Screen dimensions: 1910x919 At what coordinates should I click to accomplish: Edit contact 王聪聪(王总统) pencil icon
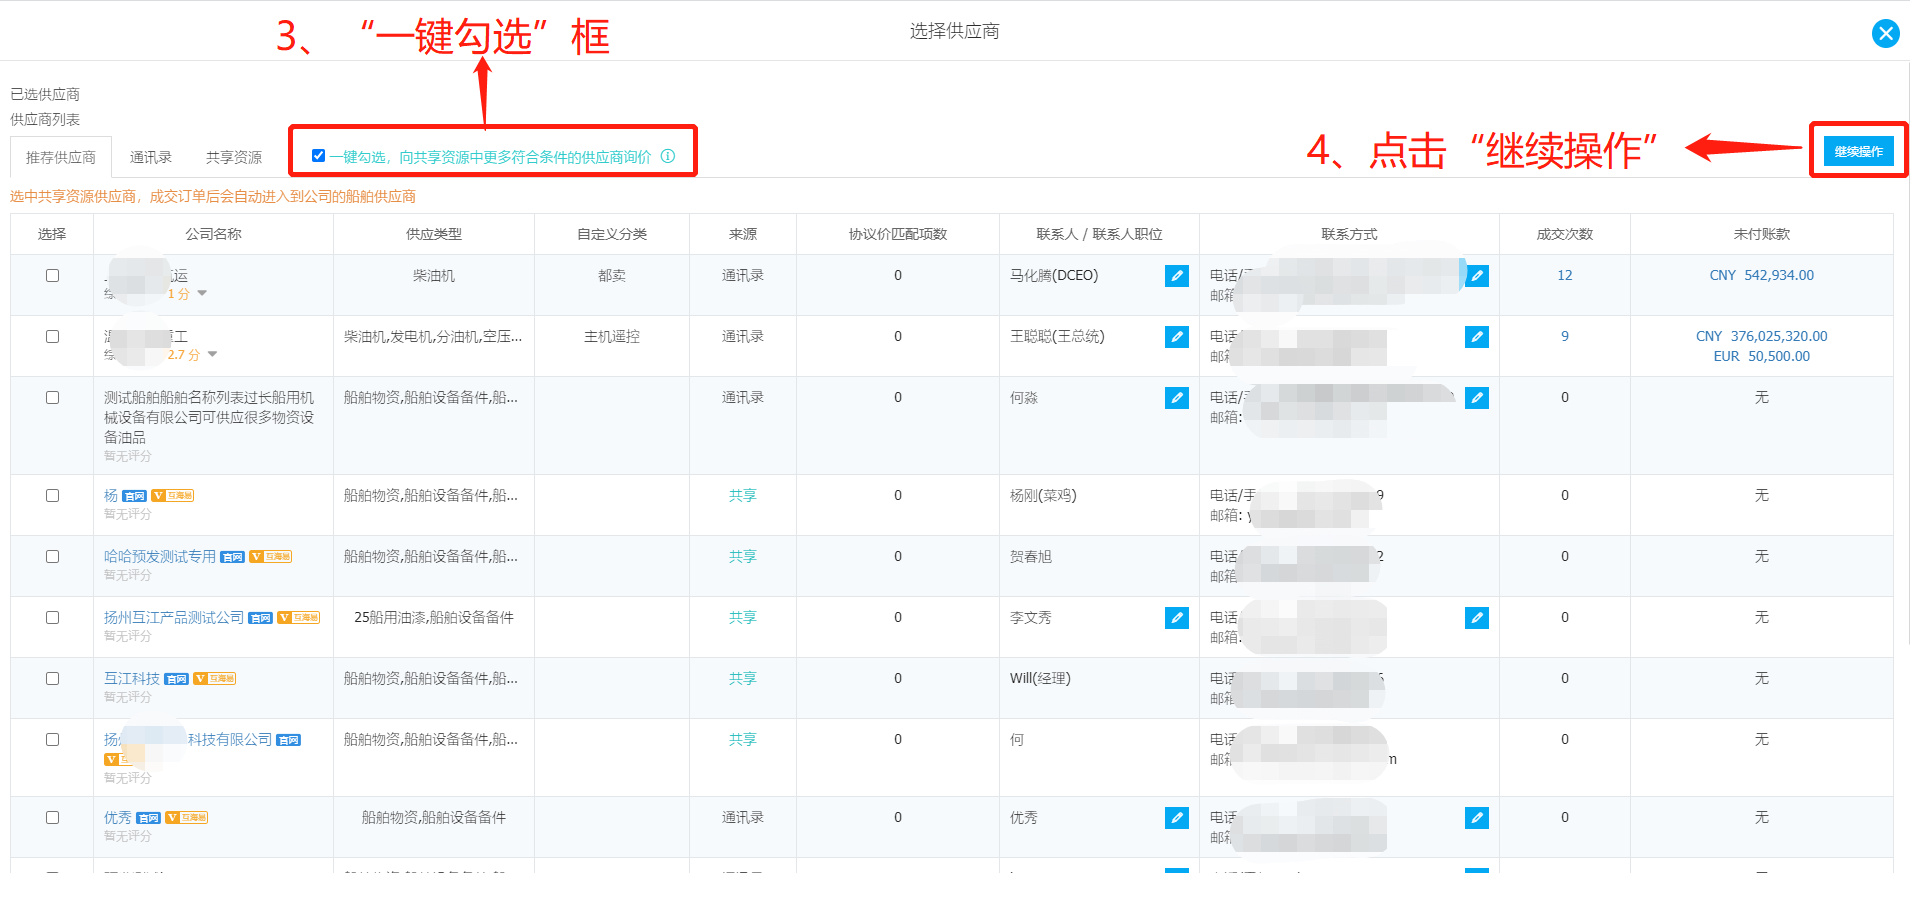click(x=1177, y=337)
